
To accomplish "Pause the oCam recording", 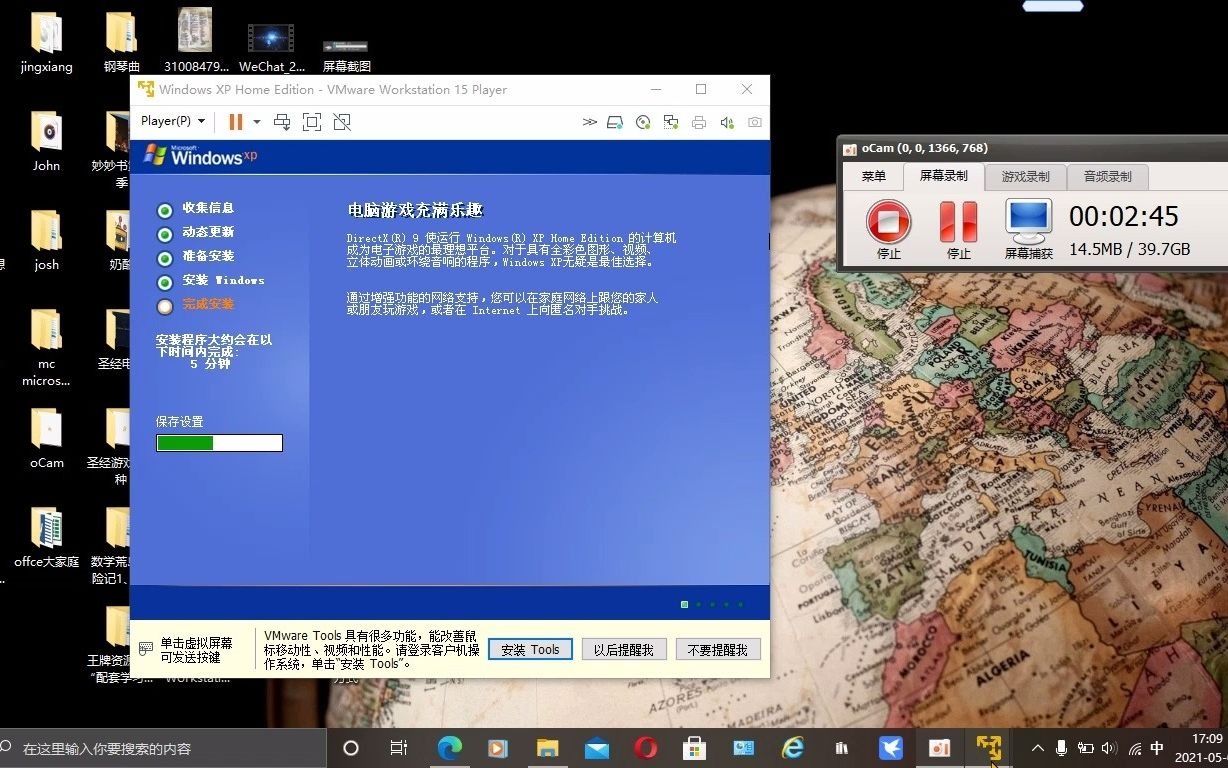I will click(x=958, y=222).
